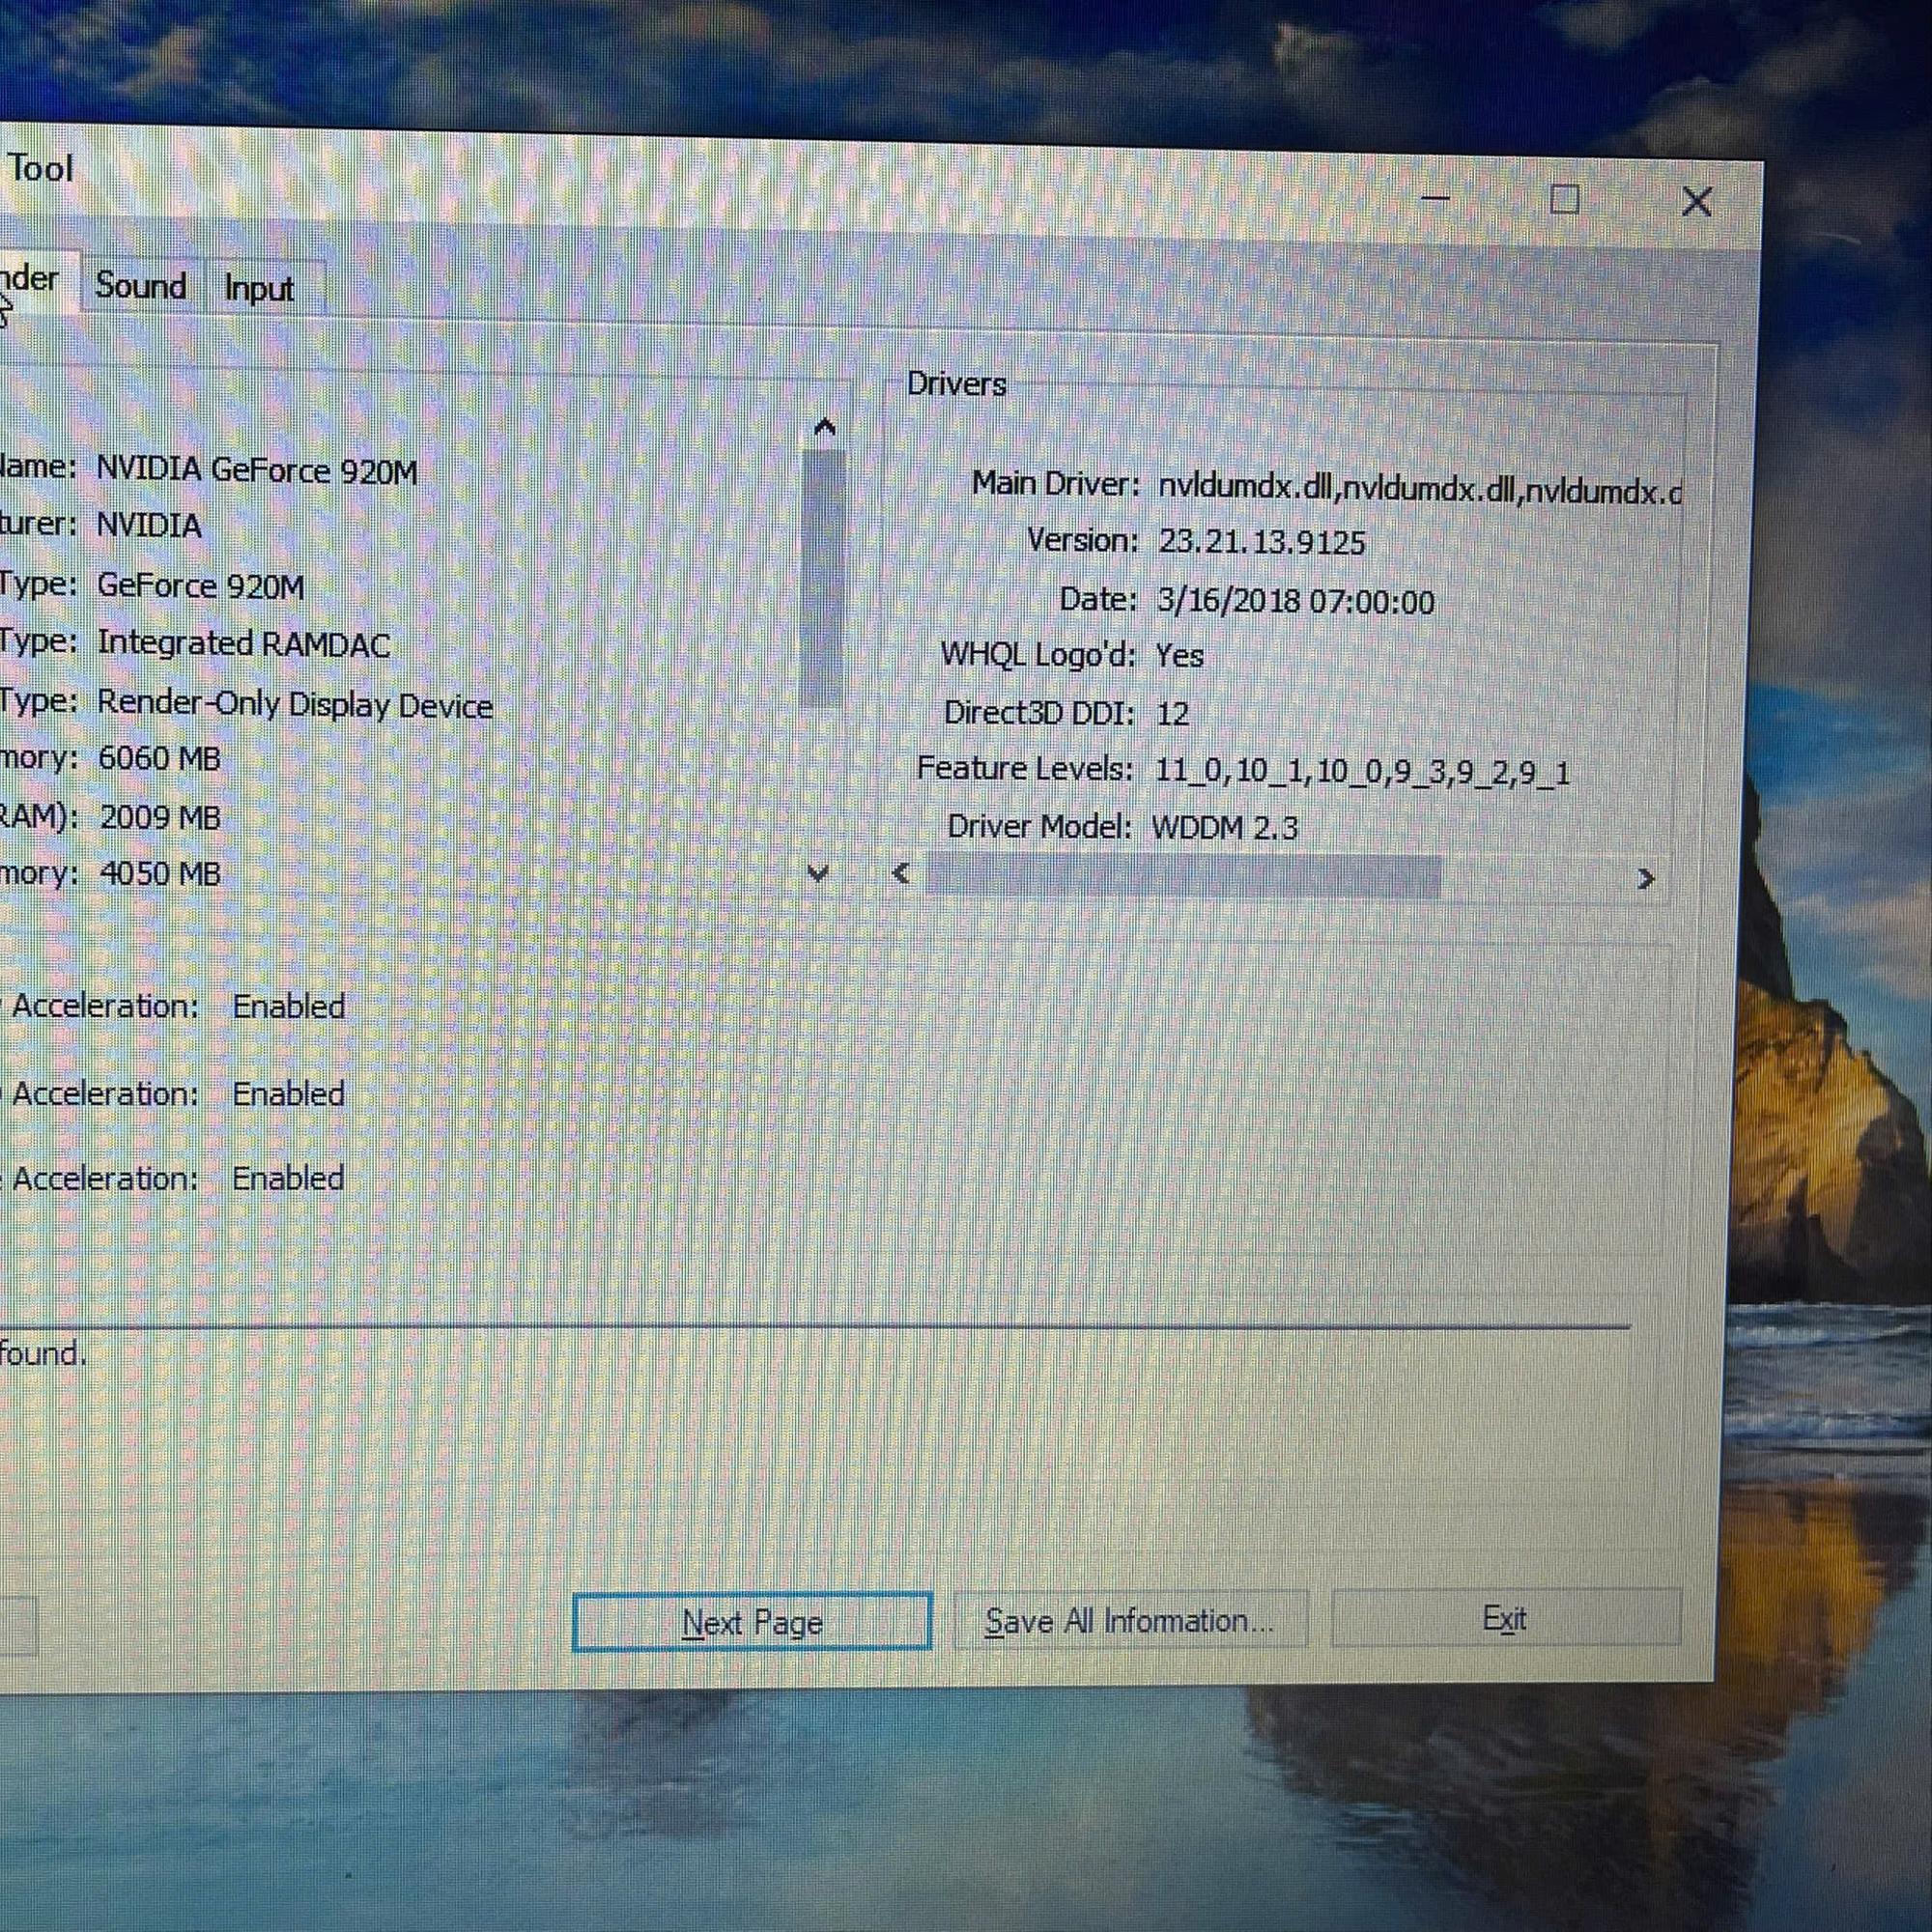Click the Drivers horizontal scrollbar thumb

point(1183,875)
